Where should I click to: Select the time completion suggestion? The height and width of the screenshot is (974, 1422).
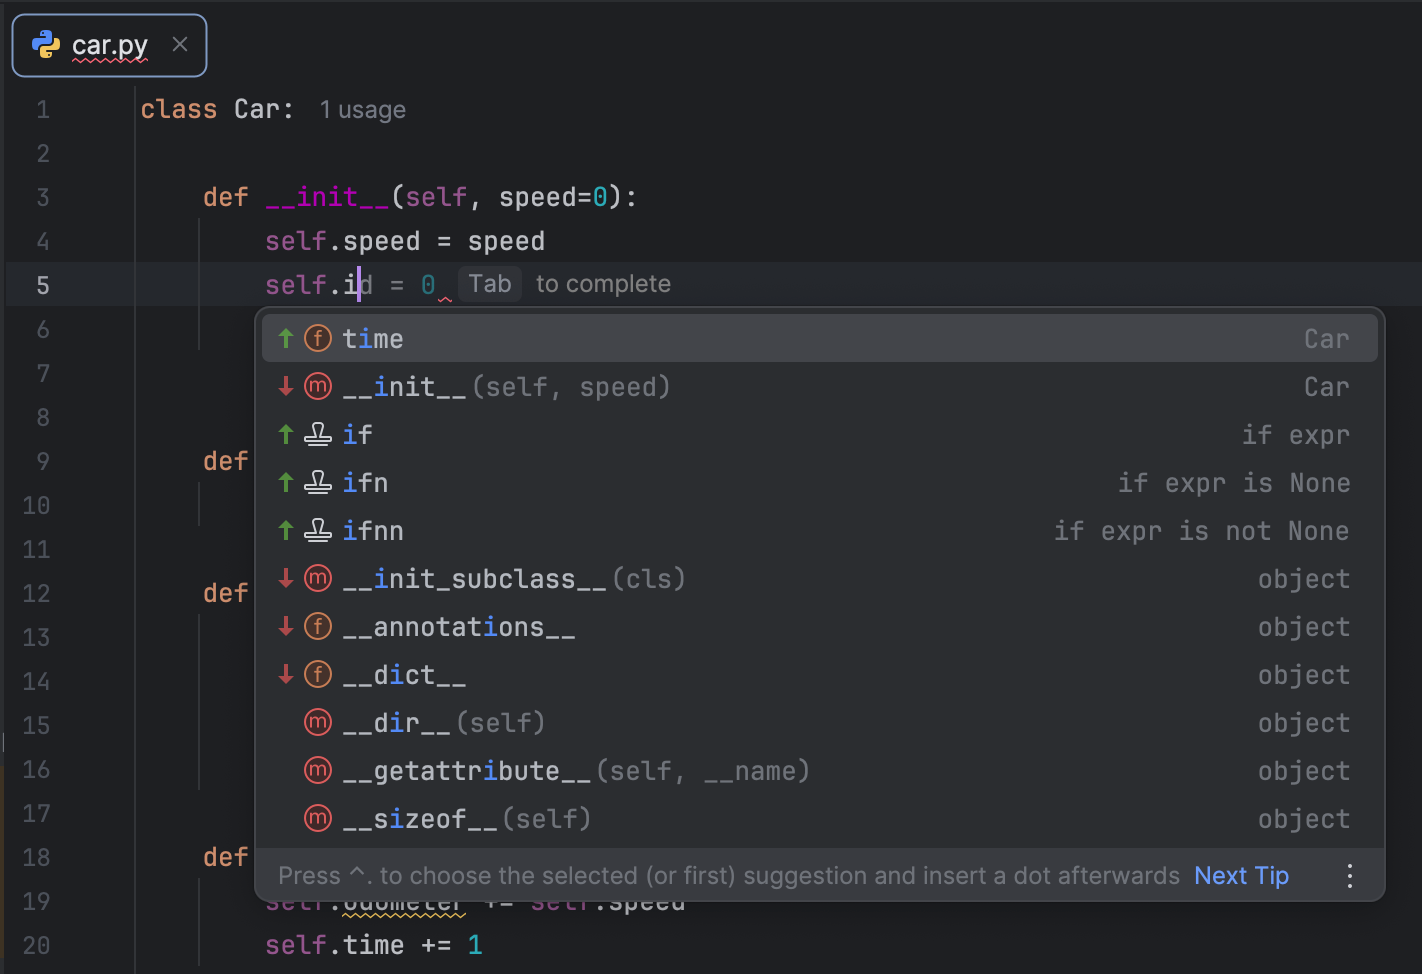[x=373, y=338]
